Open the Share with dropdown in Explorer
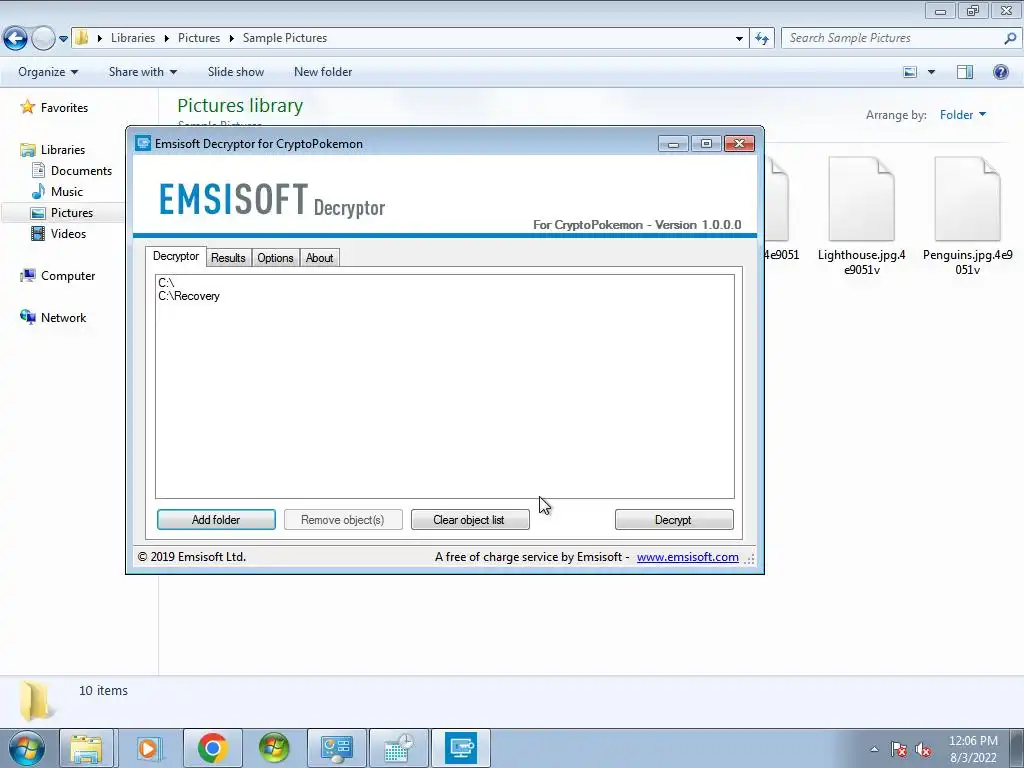The height and width of the screenshot is (768, 1024). pos(142,72)
